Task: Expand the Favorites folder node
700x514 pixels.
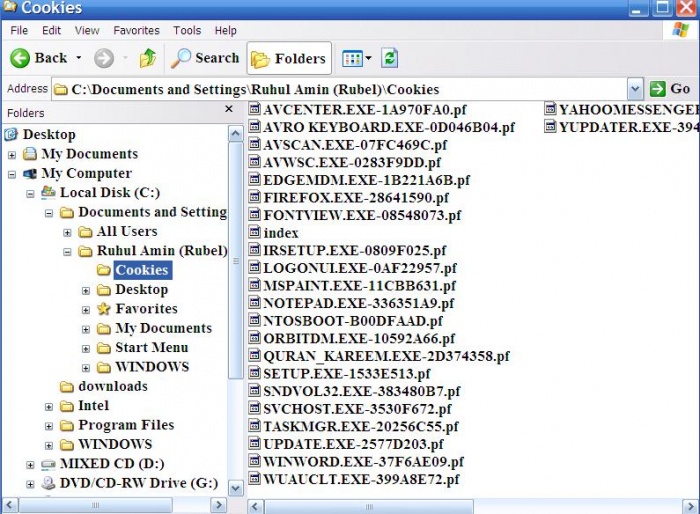Action: [x=86, y=310]
